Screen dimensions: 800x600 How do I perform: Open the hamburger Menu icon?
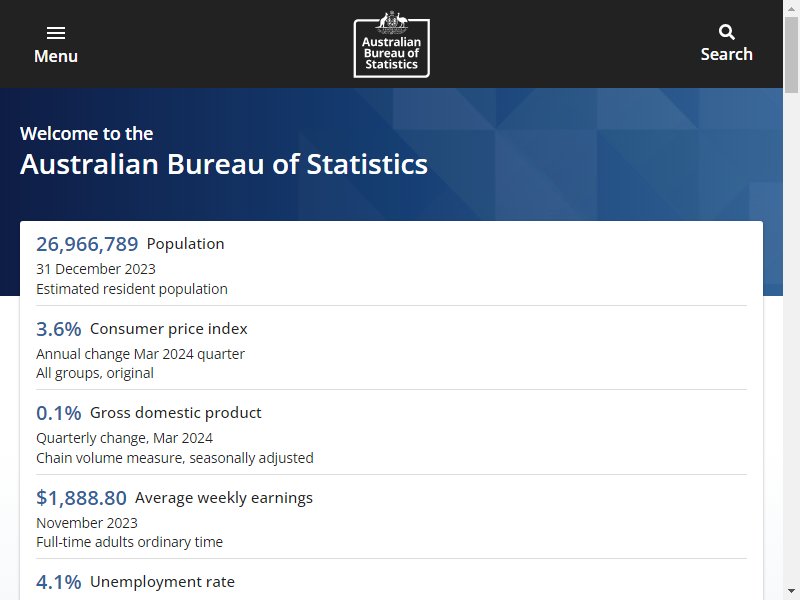coord(56,33)
